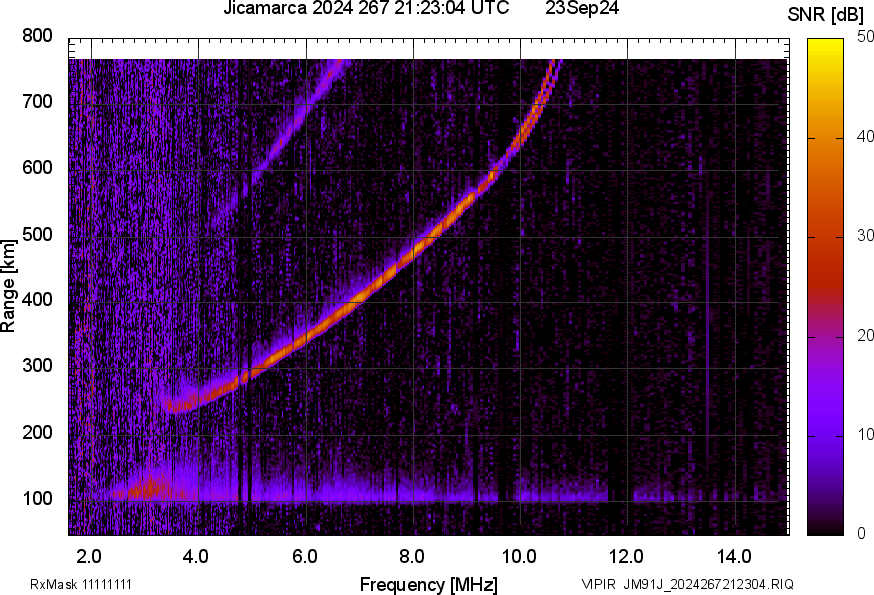Click the date label '23Sep24'
The image size is (874, 595).
click(582, 8)
